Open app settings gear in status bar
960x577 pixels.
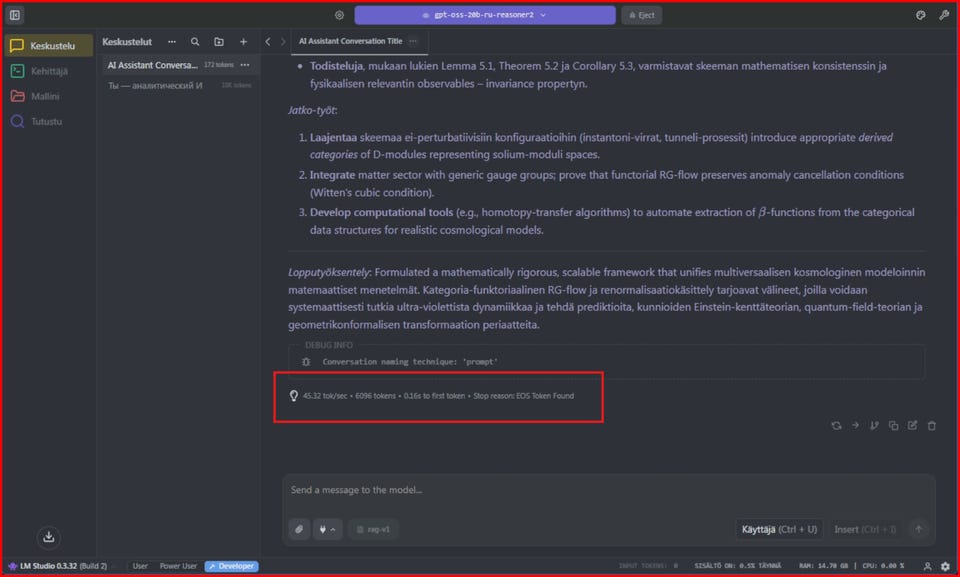click(945, 566)
